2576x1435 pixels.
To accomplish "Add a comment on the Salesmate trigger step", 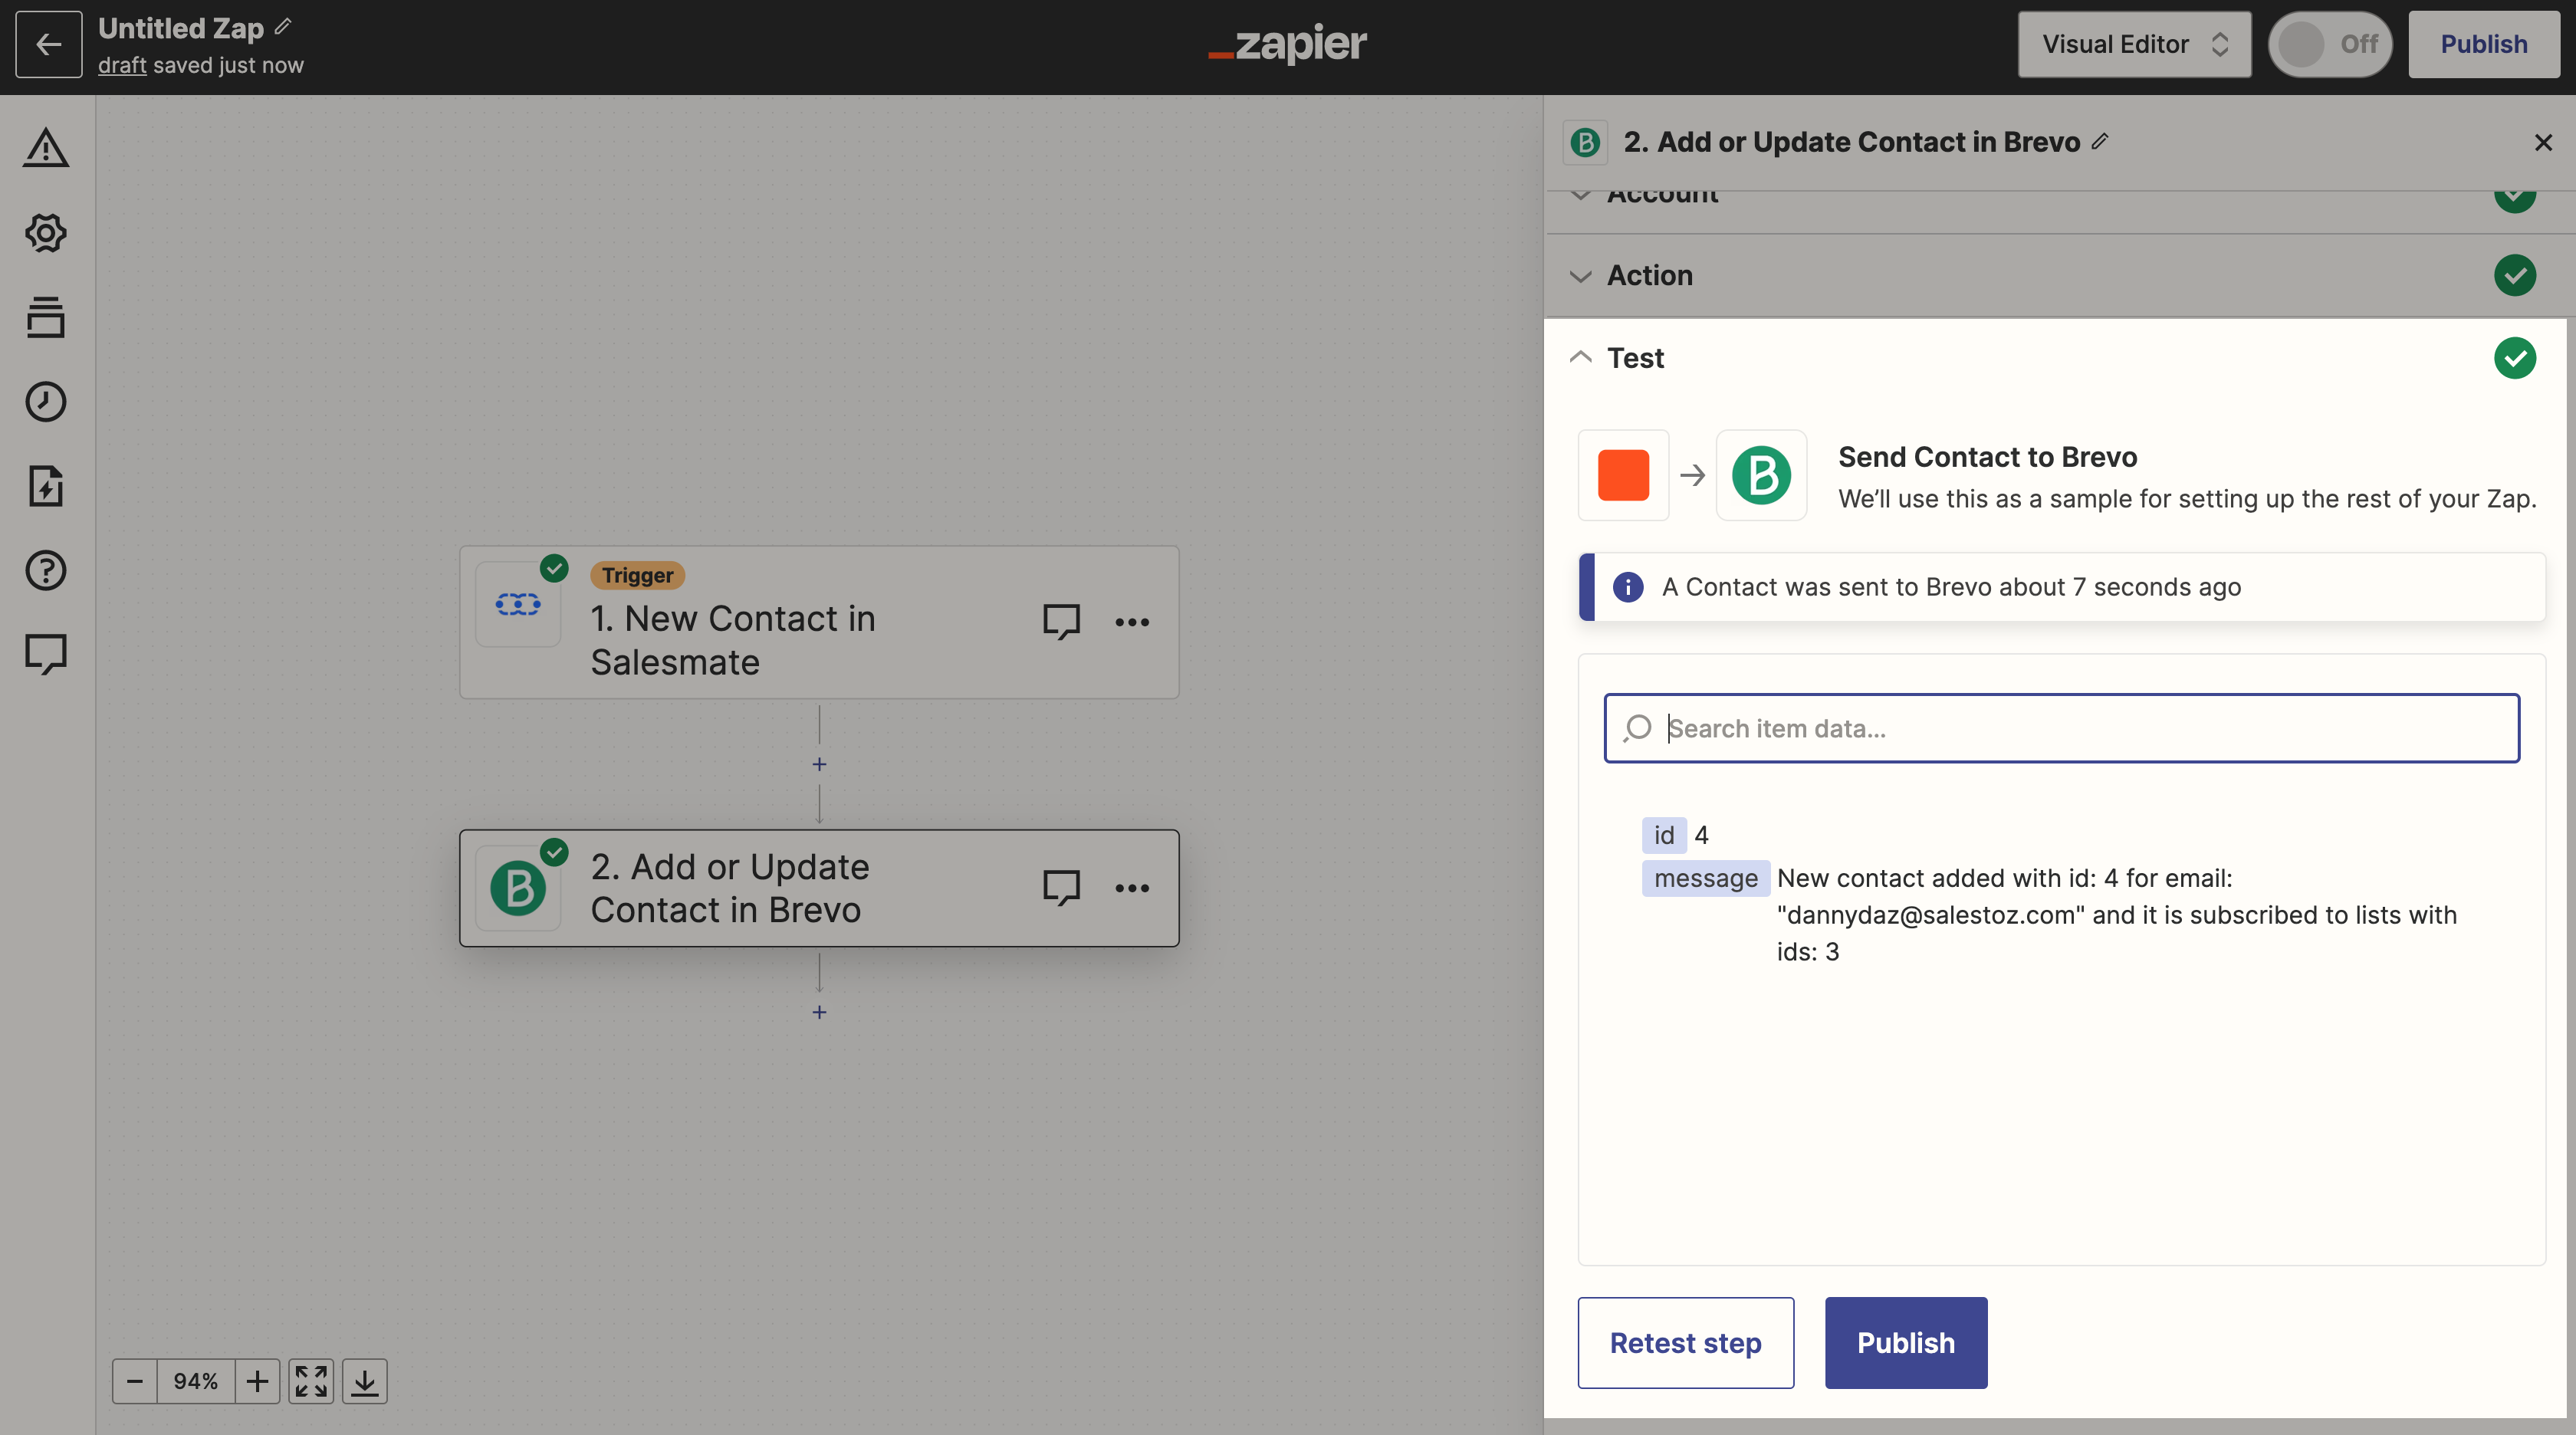I will [1061, 622].
